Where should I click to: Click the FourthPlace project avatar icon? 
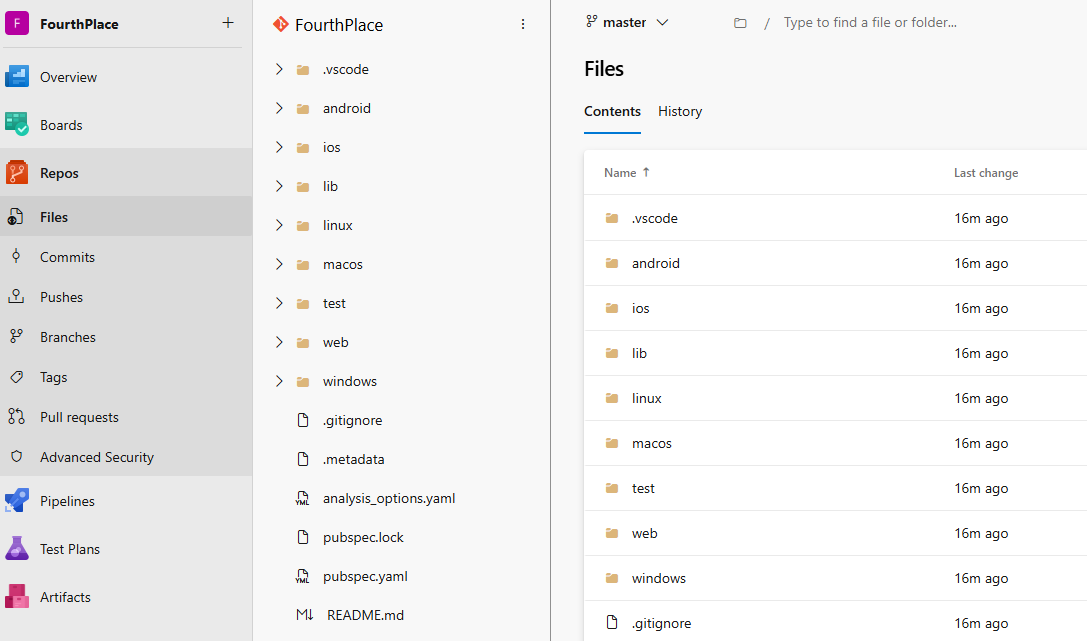point(17,23)
